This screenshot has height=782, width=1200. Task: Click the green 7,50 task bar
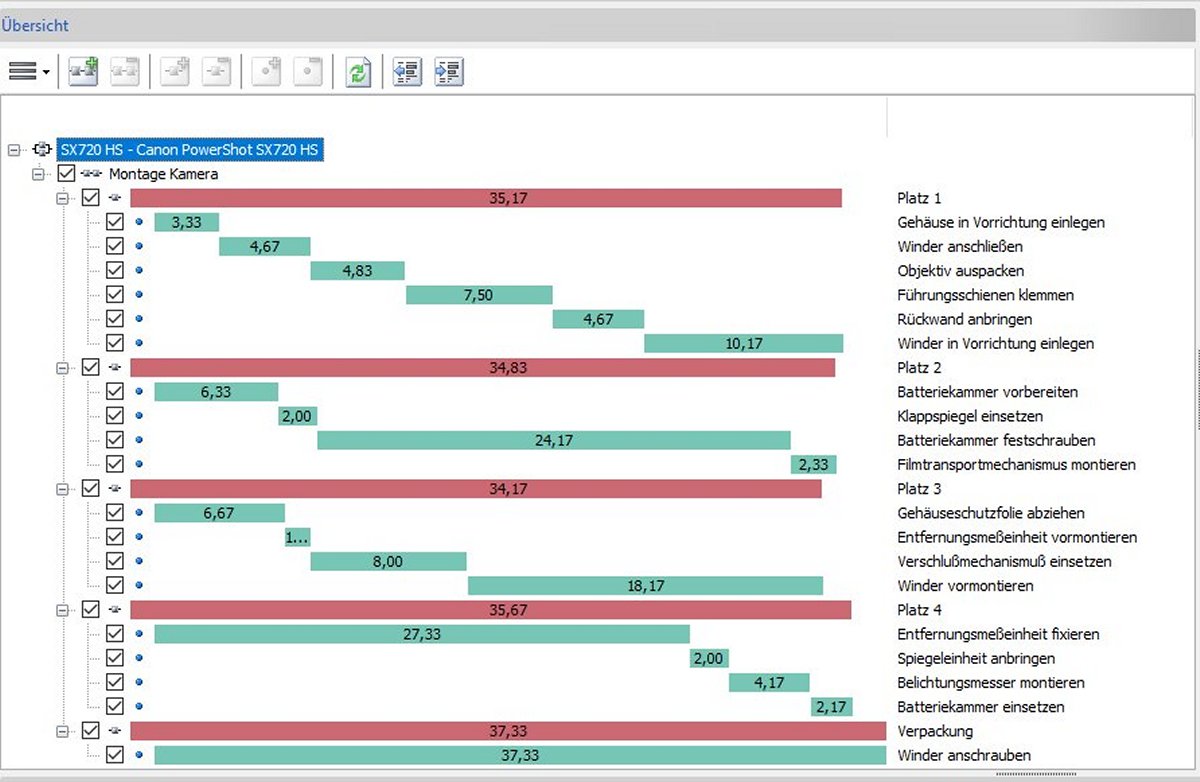[479, 295]
